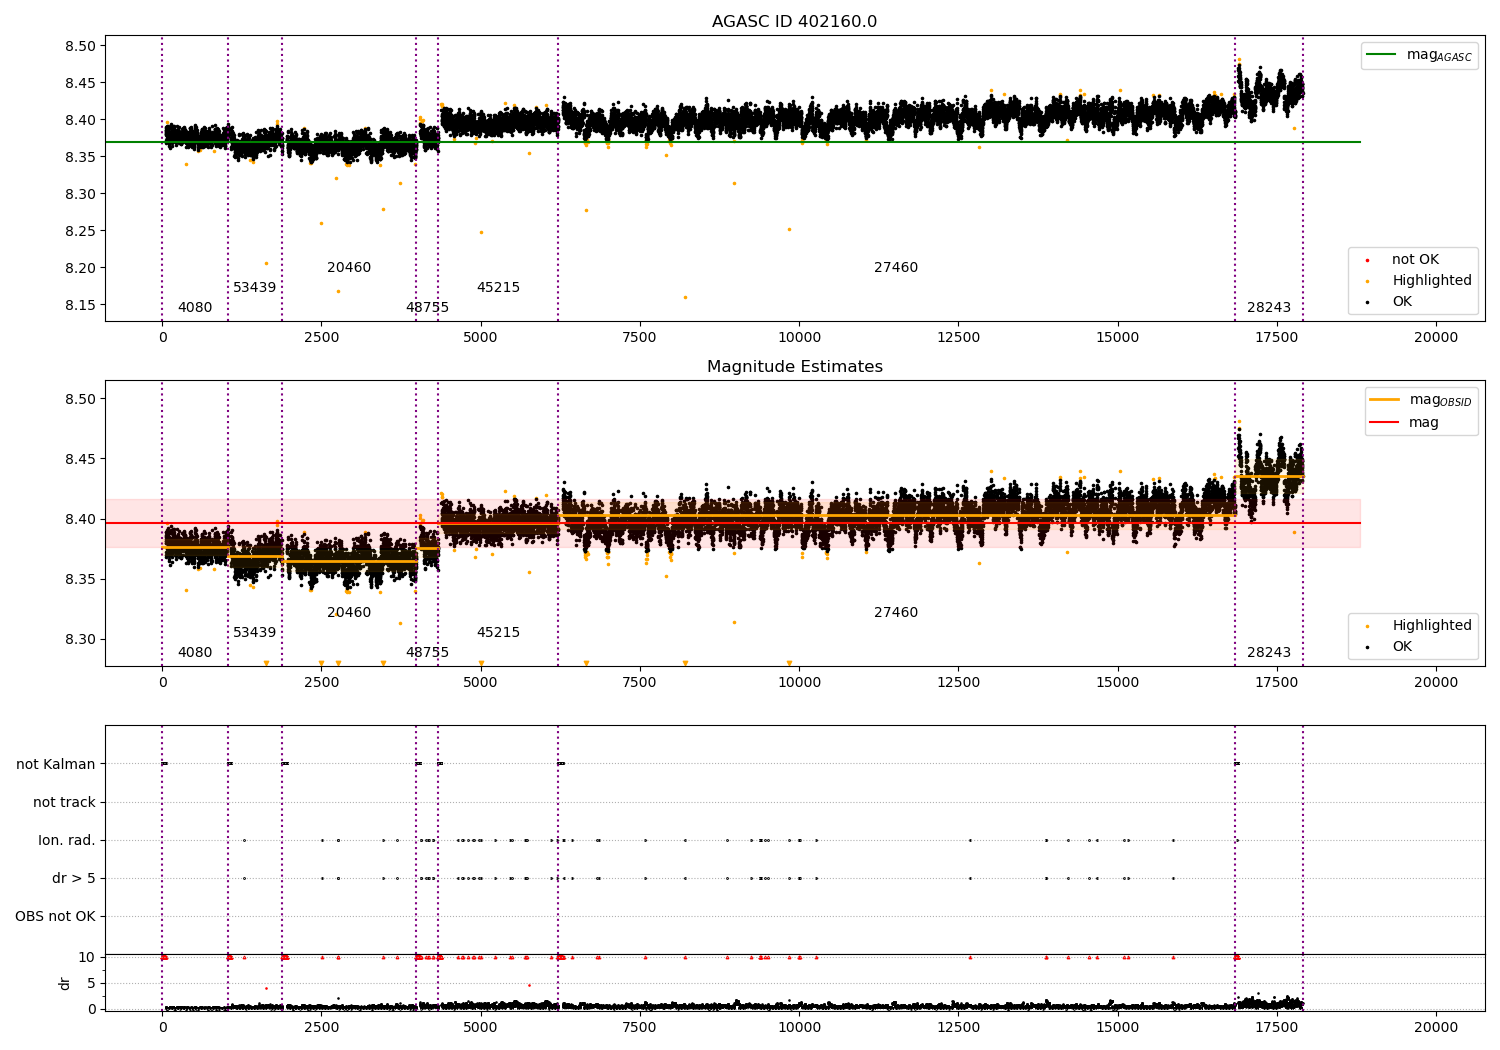Click the mag AGASC legend label text
The height and width of the screenshot is (1050, 1500).
1439,56
